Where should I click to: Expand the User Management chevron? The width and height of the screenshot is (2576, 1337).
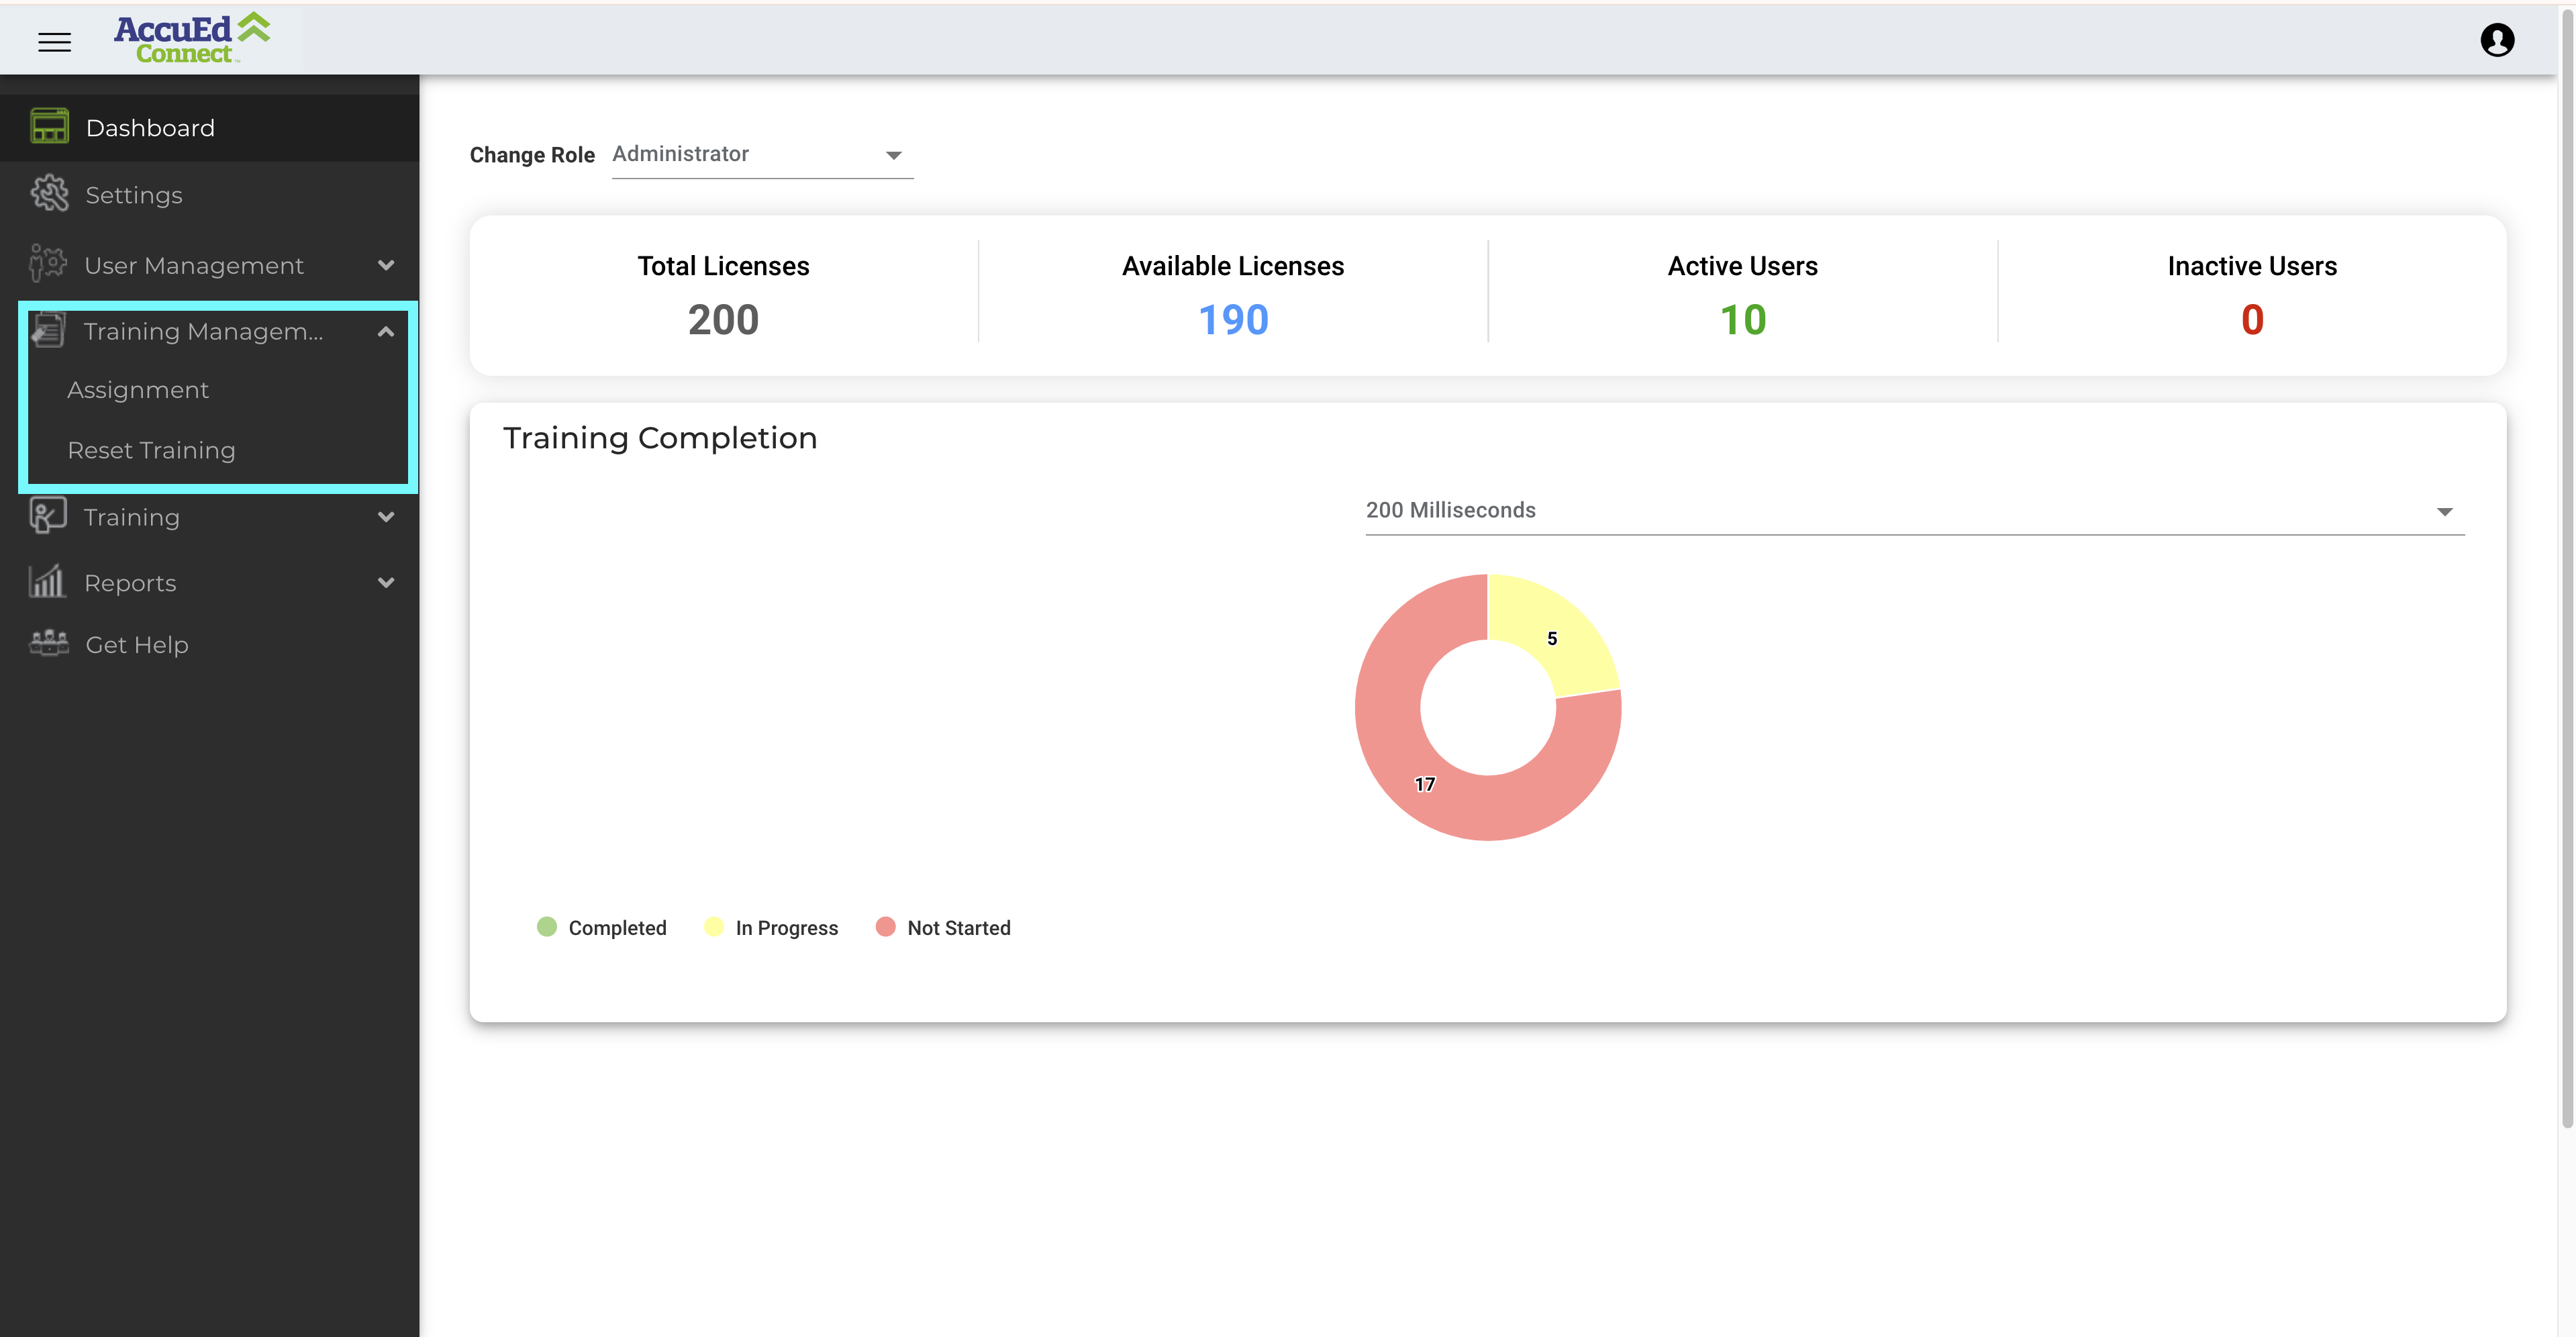[x=386, y=265]
